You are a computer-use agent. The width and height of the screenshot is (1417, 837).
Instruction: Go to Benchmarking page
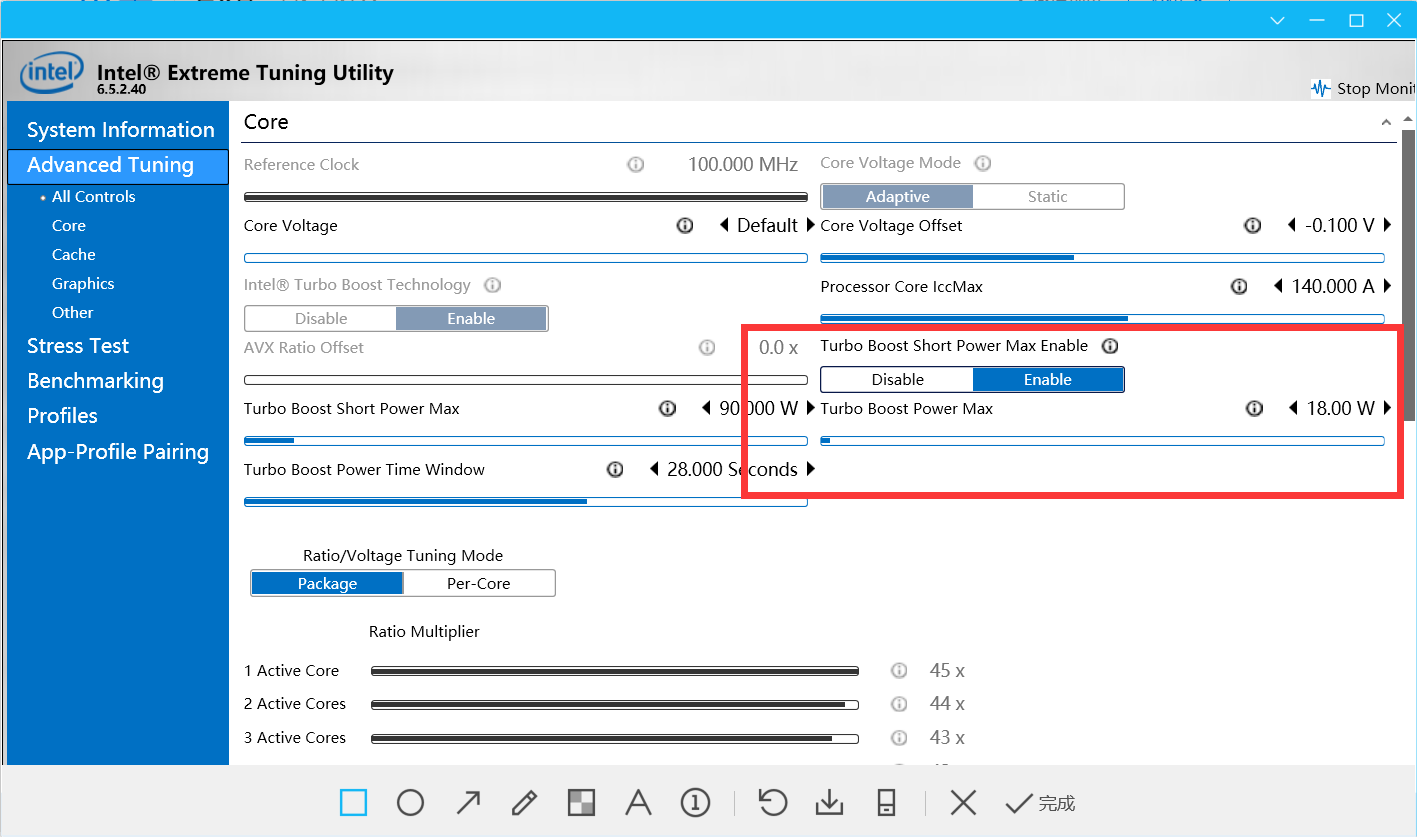(95, 381)
